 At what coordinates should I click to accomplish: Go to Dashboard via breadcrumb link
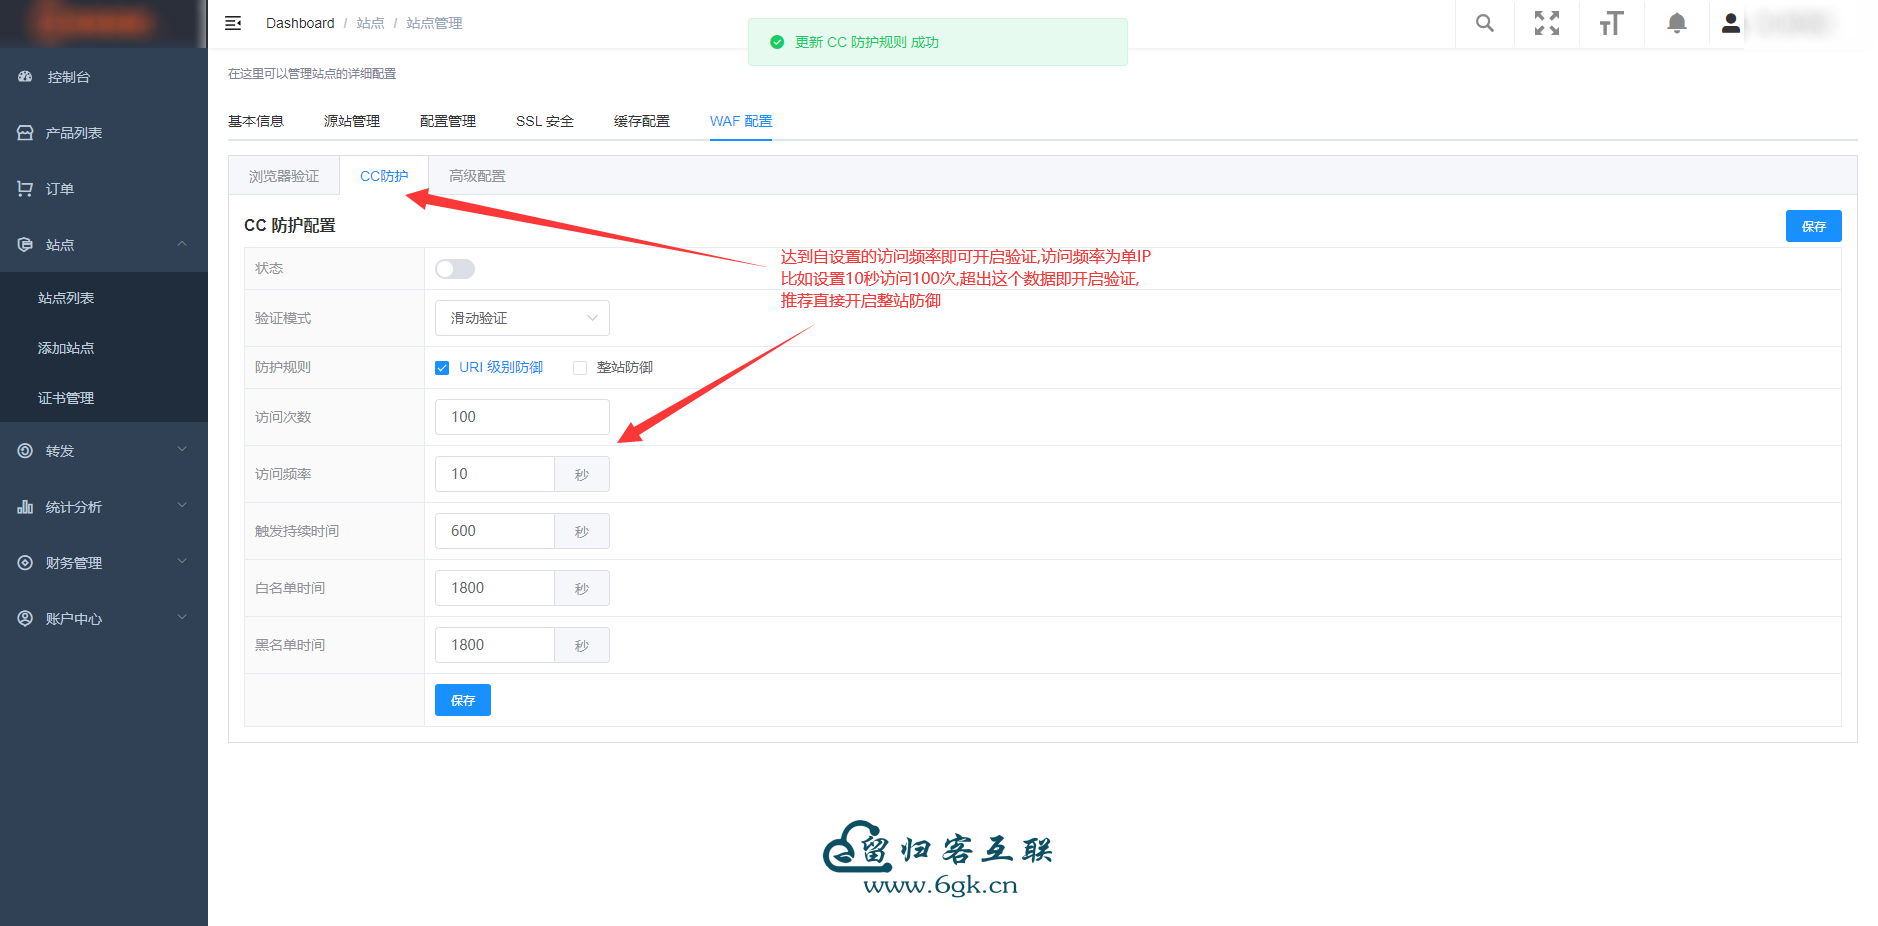[x=300, y=23]
